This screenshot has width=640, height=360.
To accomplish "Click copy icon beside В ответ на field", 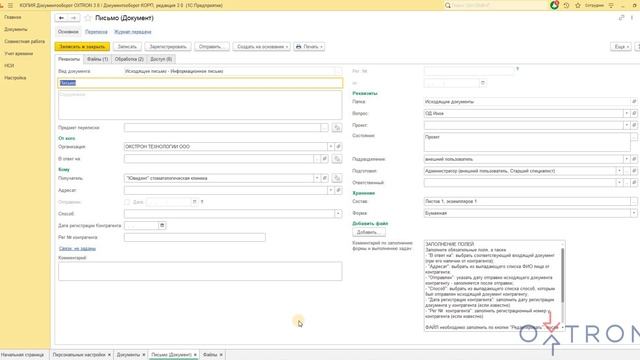I will (x=337, y=159).
